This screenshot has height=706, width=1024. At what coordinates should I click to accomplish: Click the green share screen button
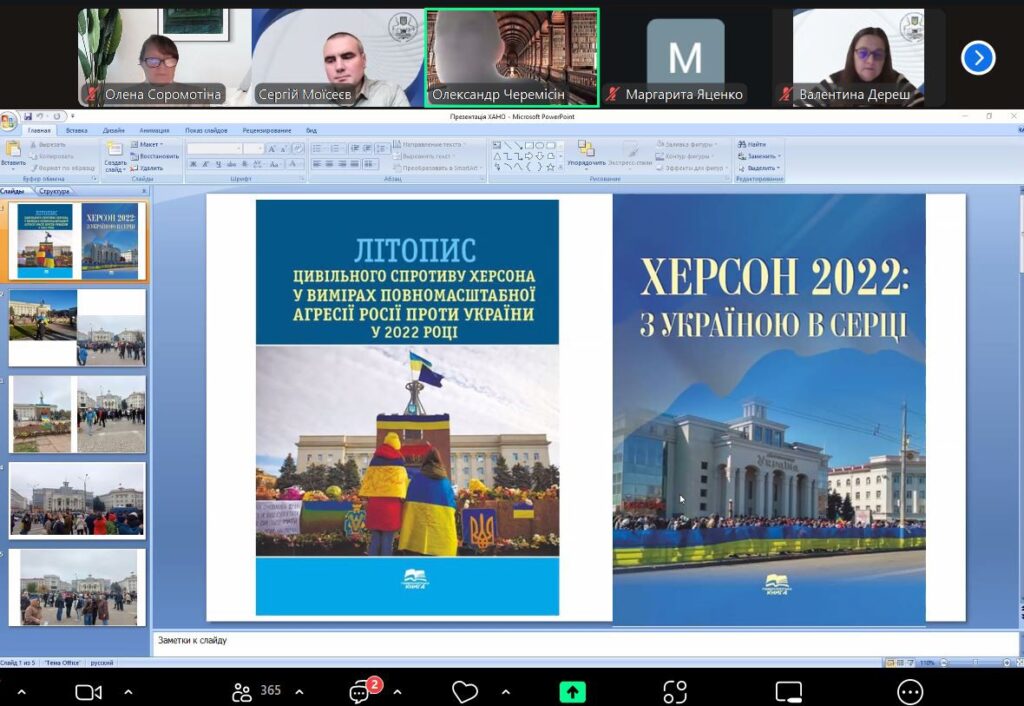573,692
